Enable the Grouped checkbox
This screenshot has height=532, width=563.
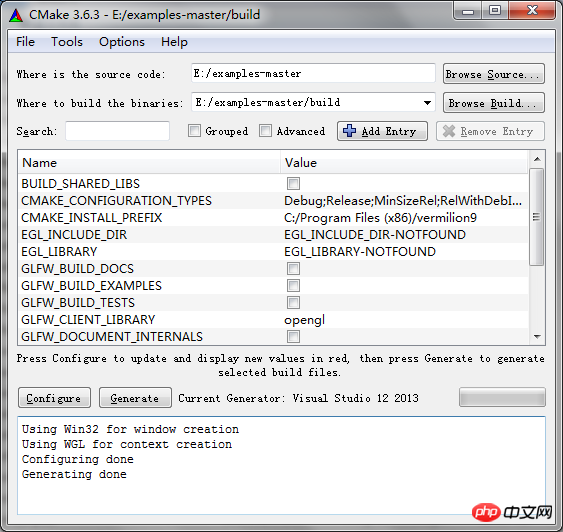194,131
